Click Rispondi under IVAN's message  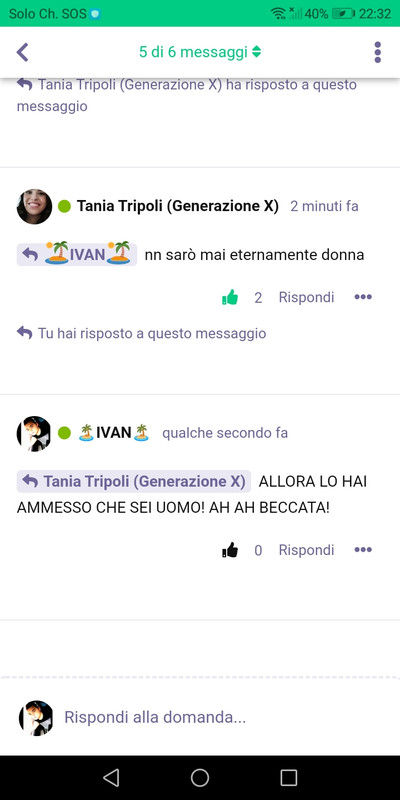click(306, 549)
